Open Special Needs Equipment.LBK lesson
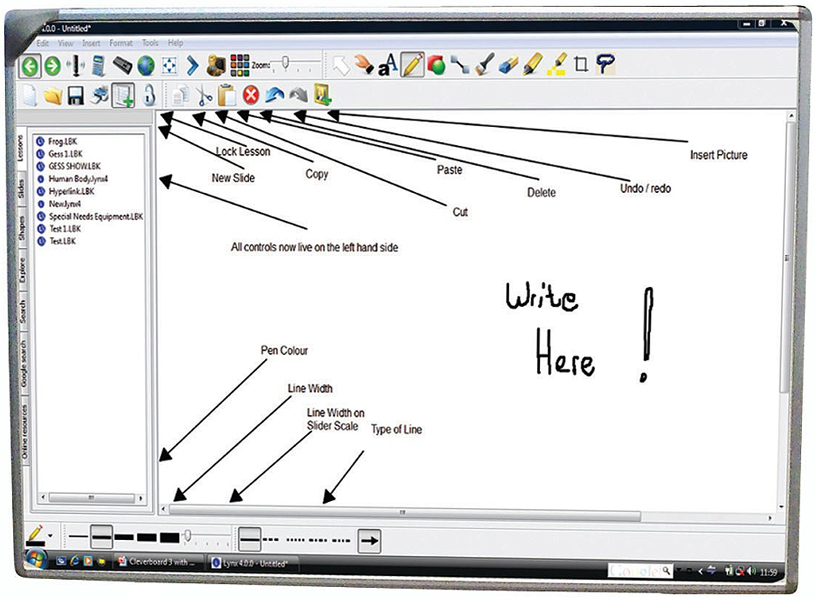This screenshot has height=600, width=816. tap(95, 215)
